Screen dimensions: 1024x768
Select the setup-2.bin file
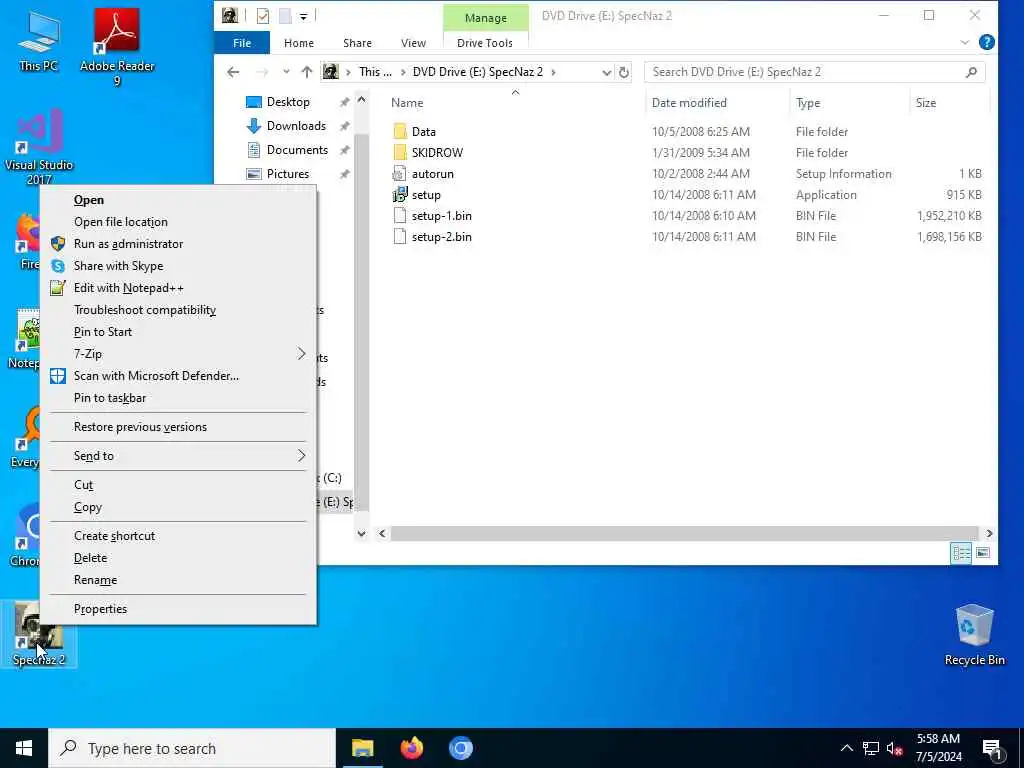tap(441, 236)
